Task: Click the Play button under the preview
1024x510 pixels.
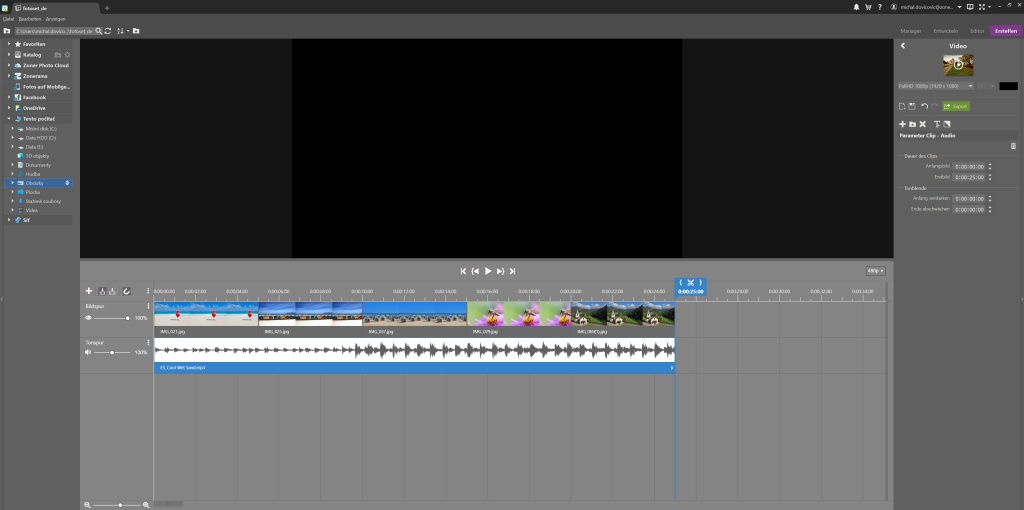Action: 488,271
